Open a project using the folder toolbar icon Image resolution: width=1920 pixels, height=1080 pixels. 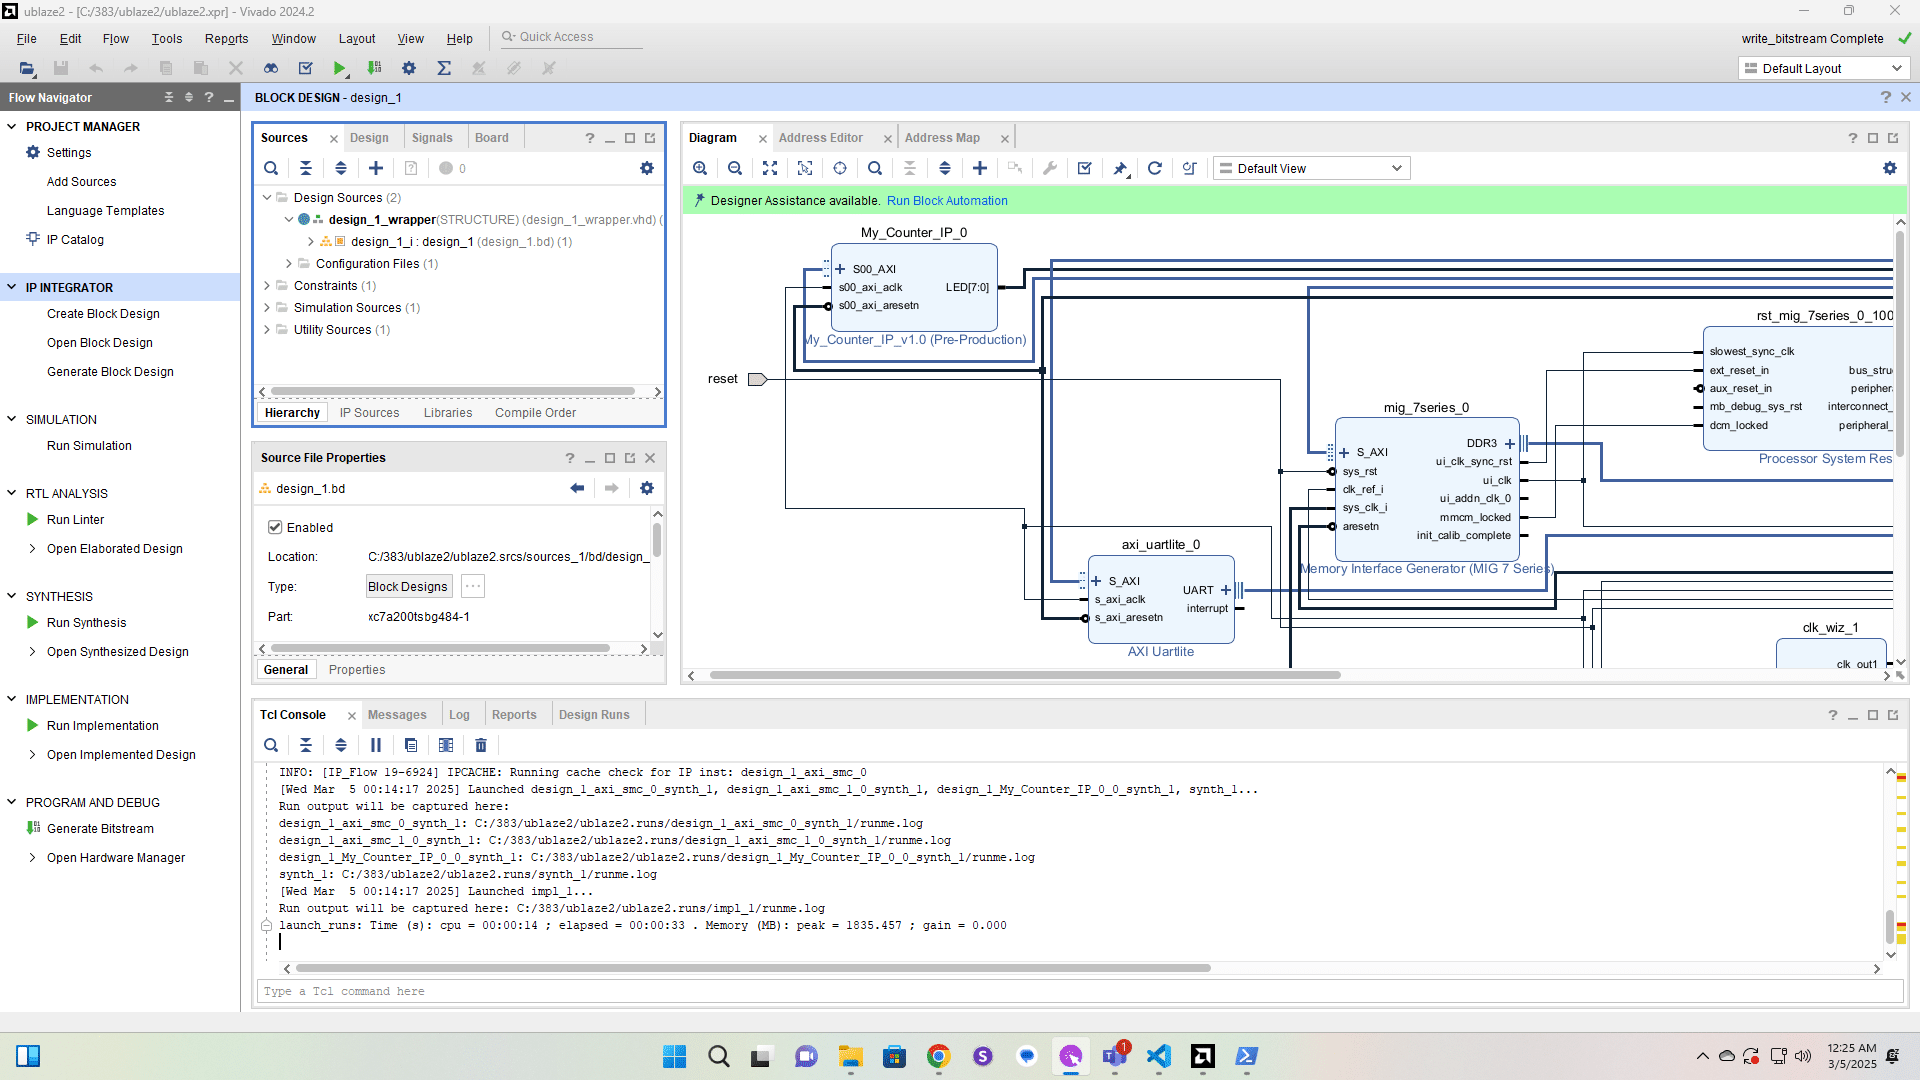27,69
